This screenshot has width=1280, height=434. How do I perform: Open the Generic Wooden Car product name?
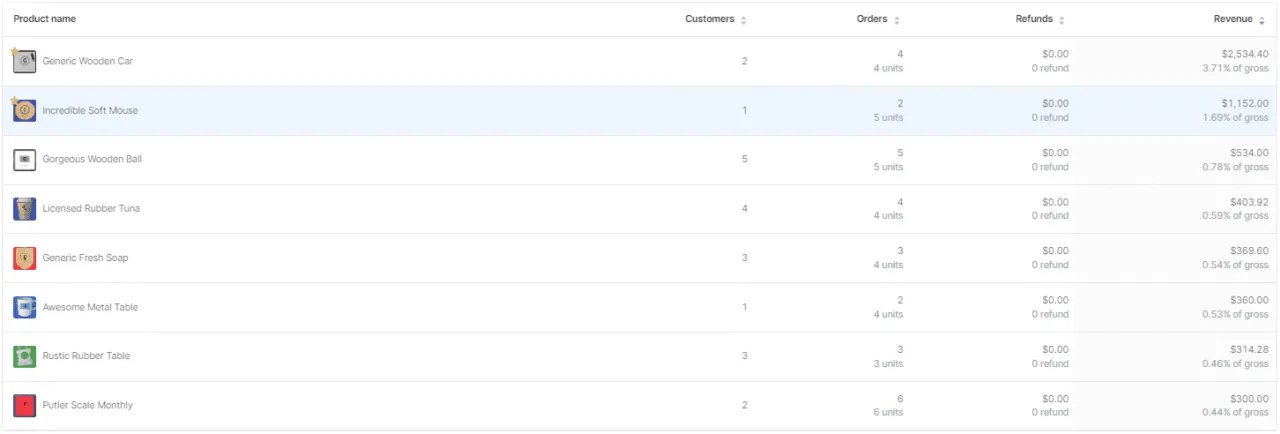tap(88, 61)
